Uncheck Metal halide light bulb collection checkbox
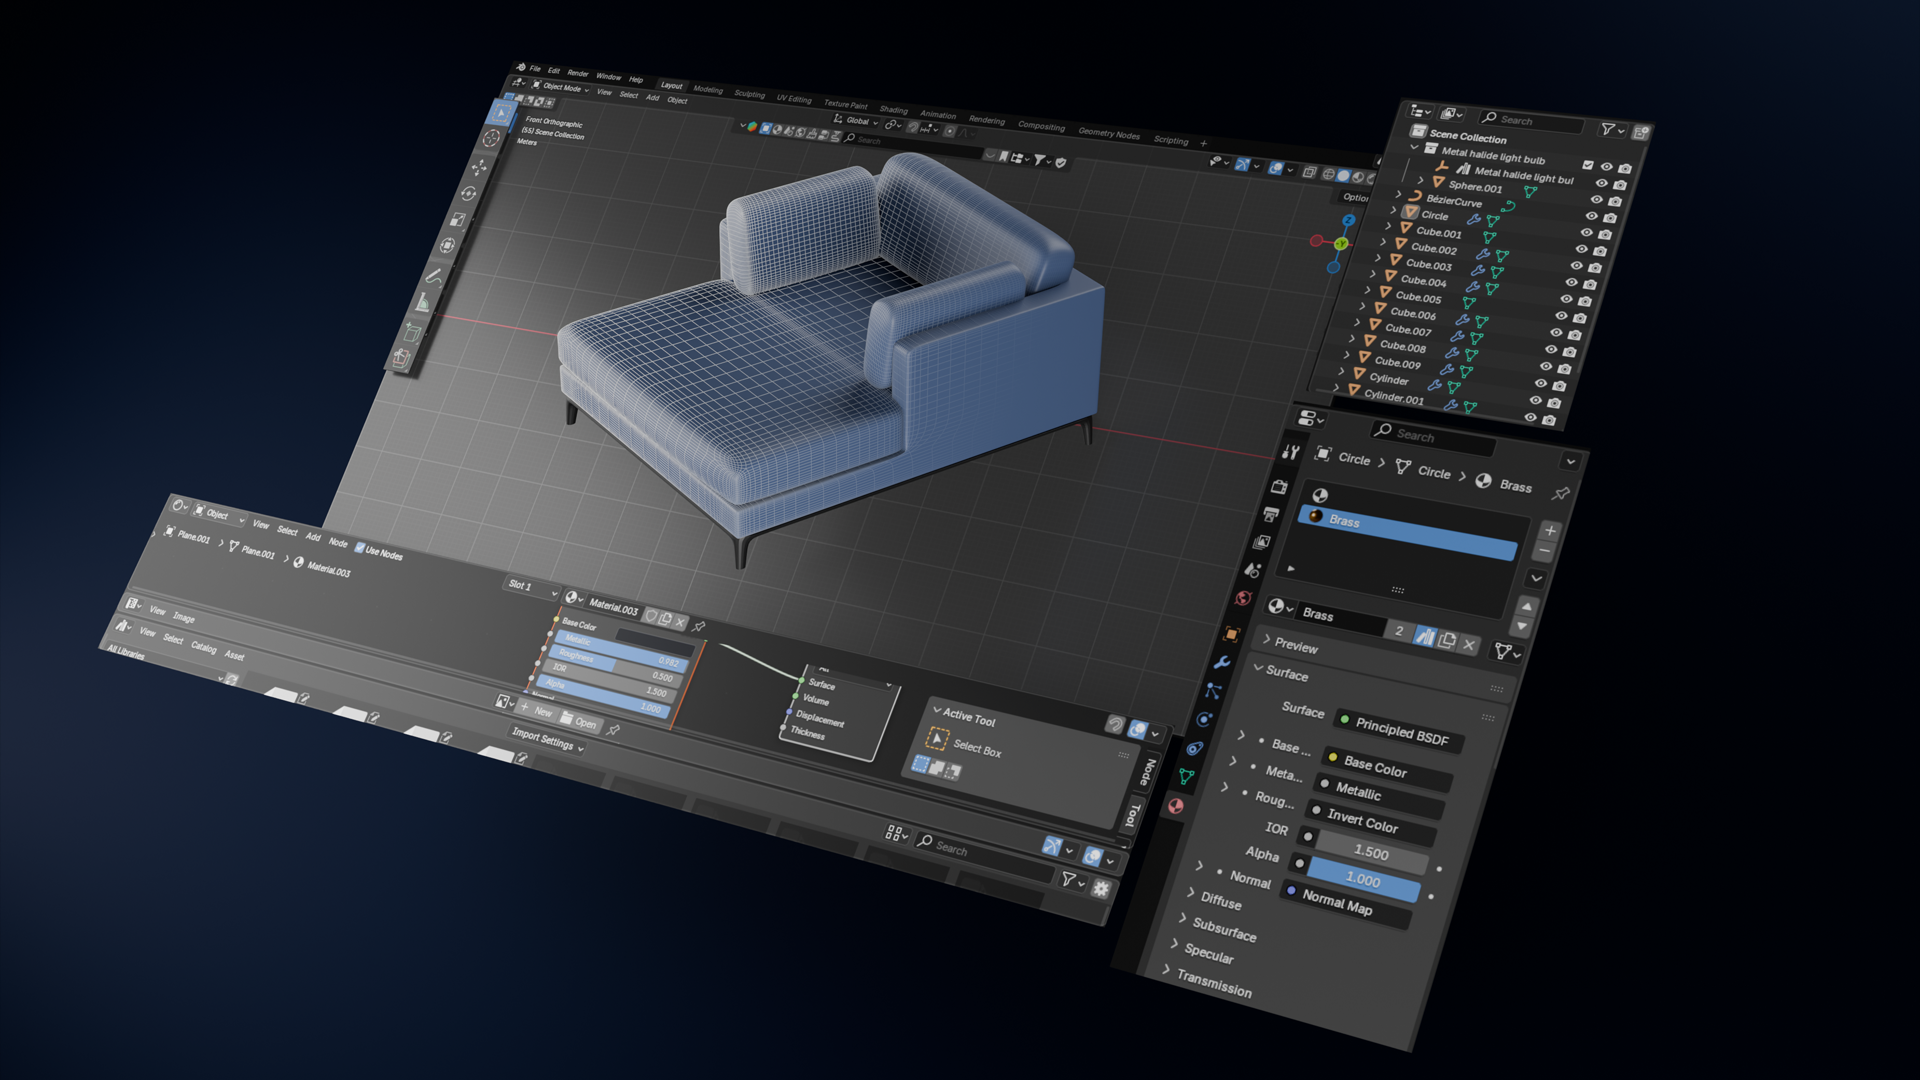 click(x=1587, y=164)
